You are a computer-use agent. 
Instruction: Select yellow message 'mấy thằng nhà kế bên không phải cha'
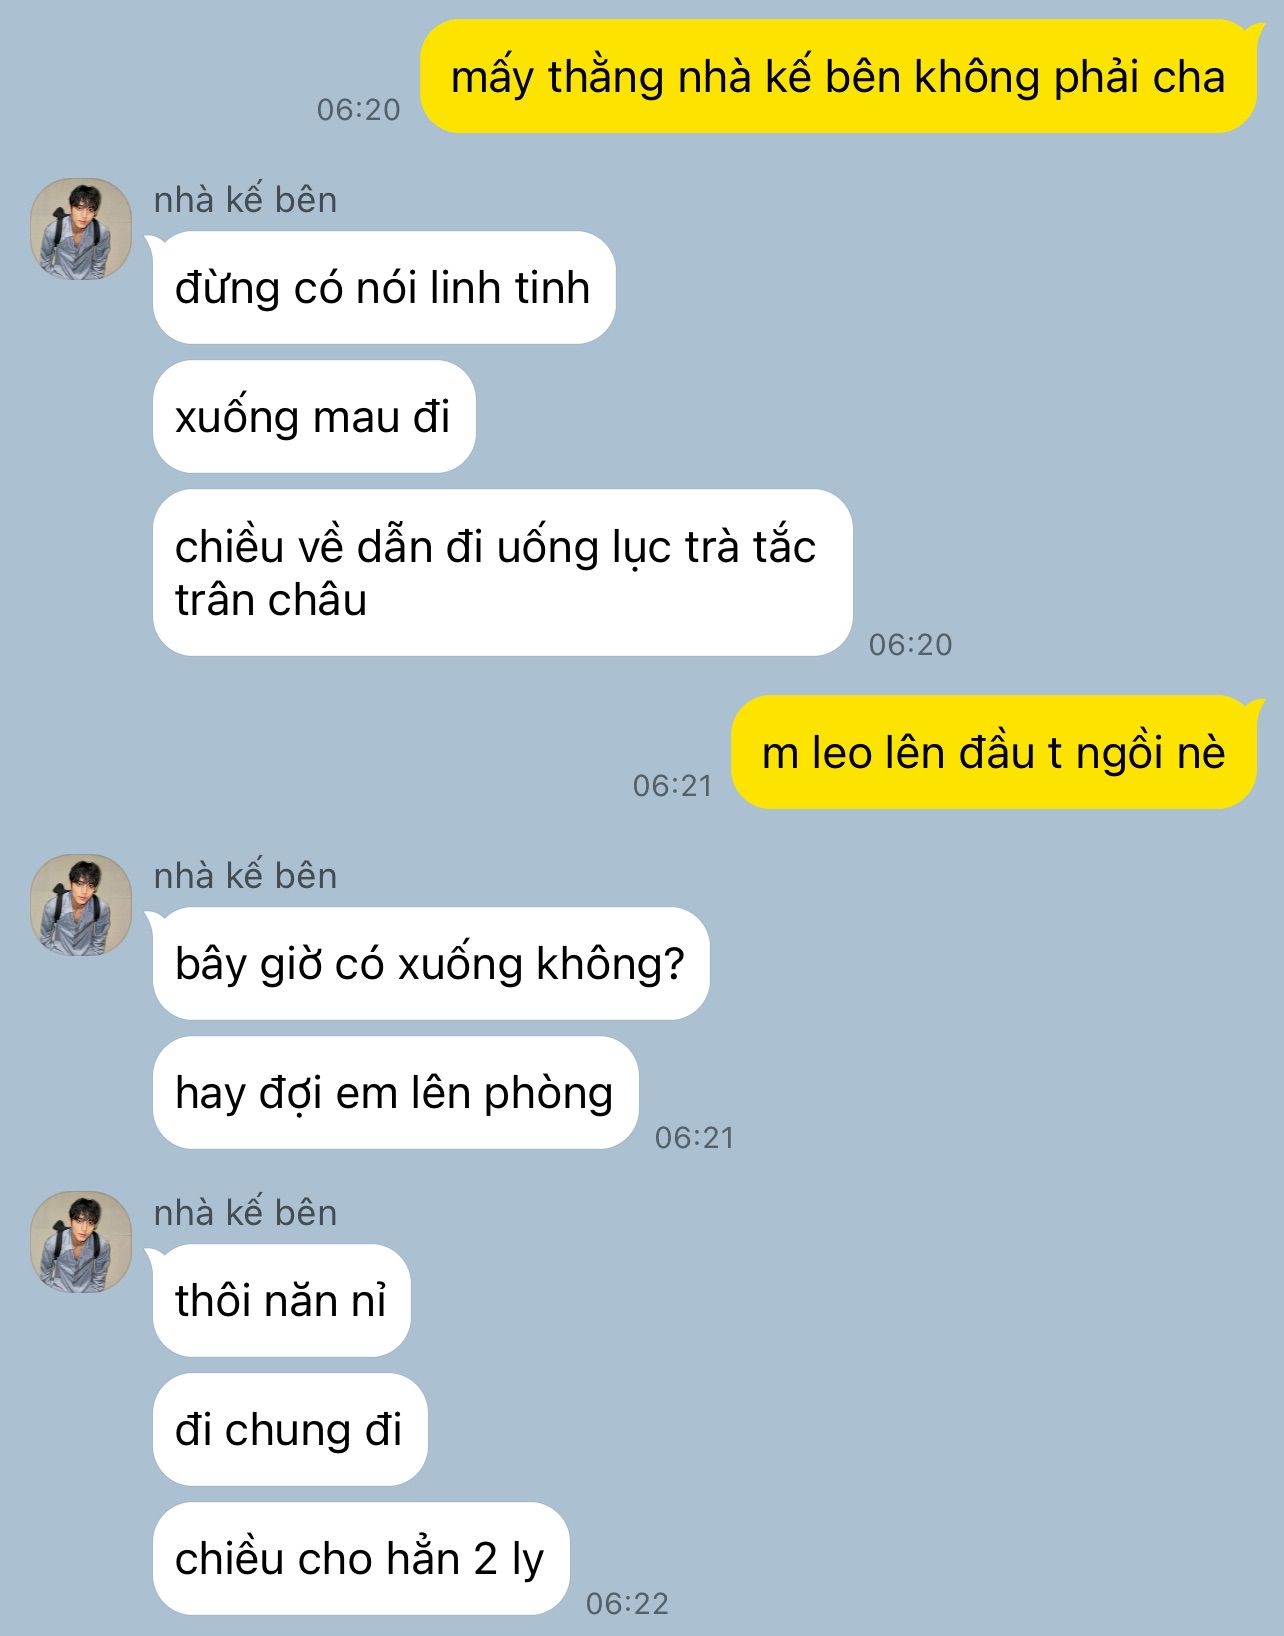pos(838,77)
